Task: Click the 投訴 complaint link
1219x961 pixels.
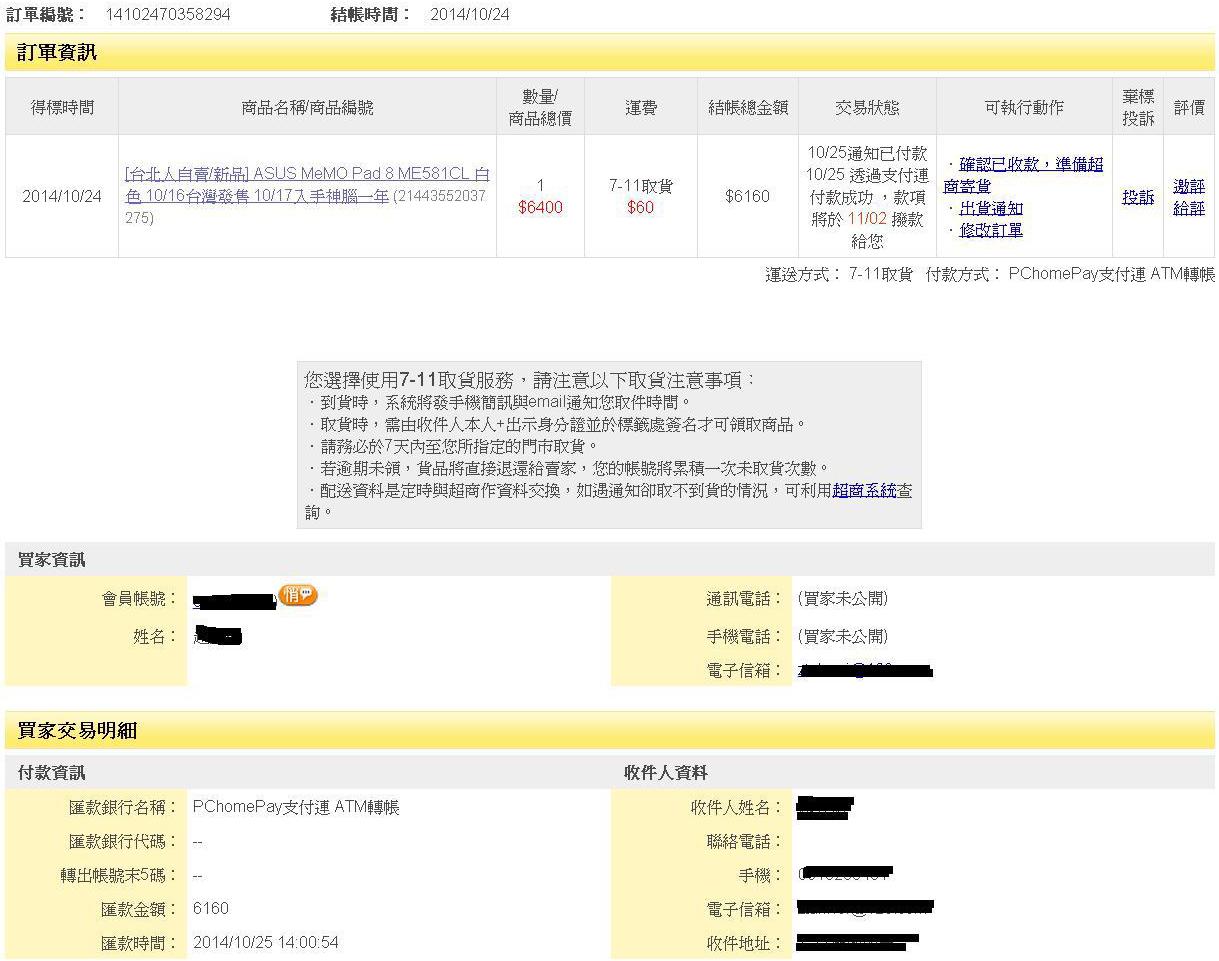Action: (1138, 197)
